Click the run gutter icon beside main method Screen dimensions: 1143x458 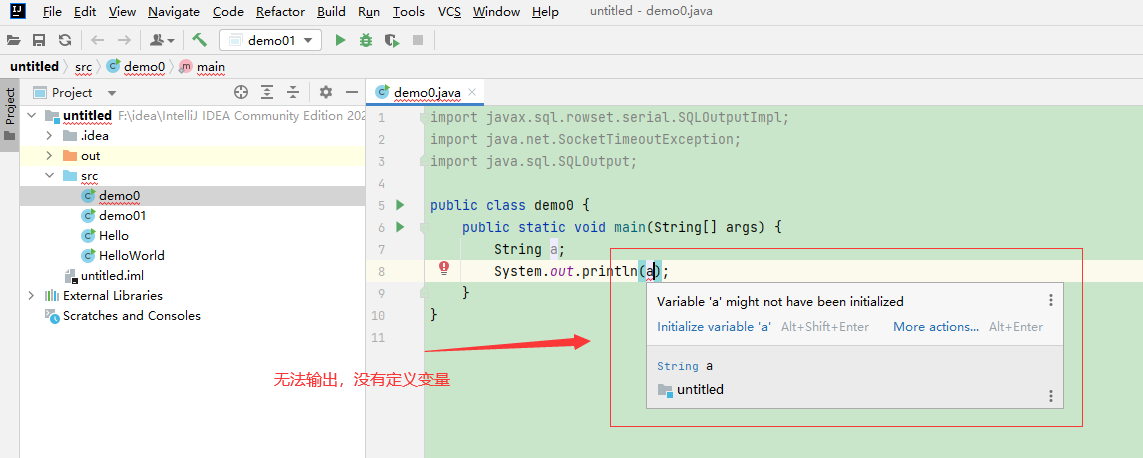point(399,228)
